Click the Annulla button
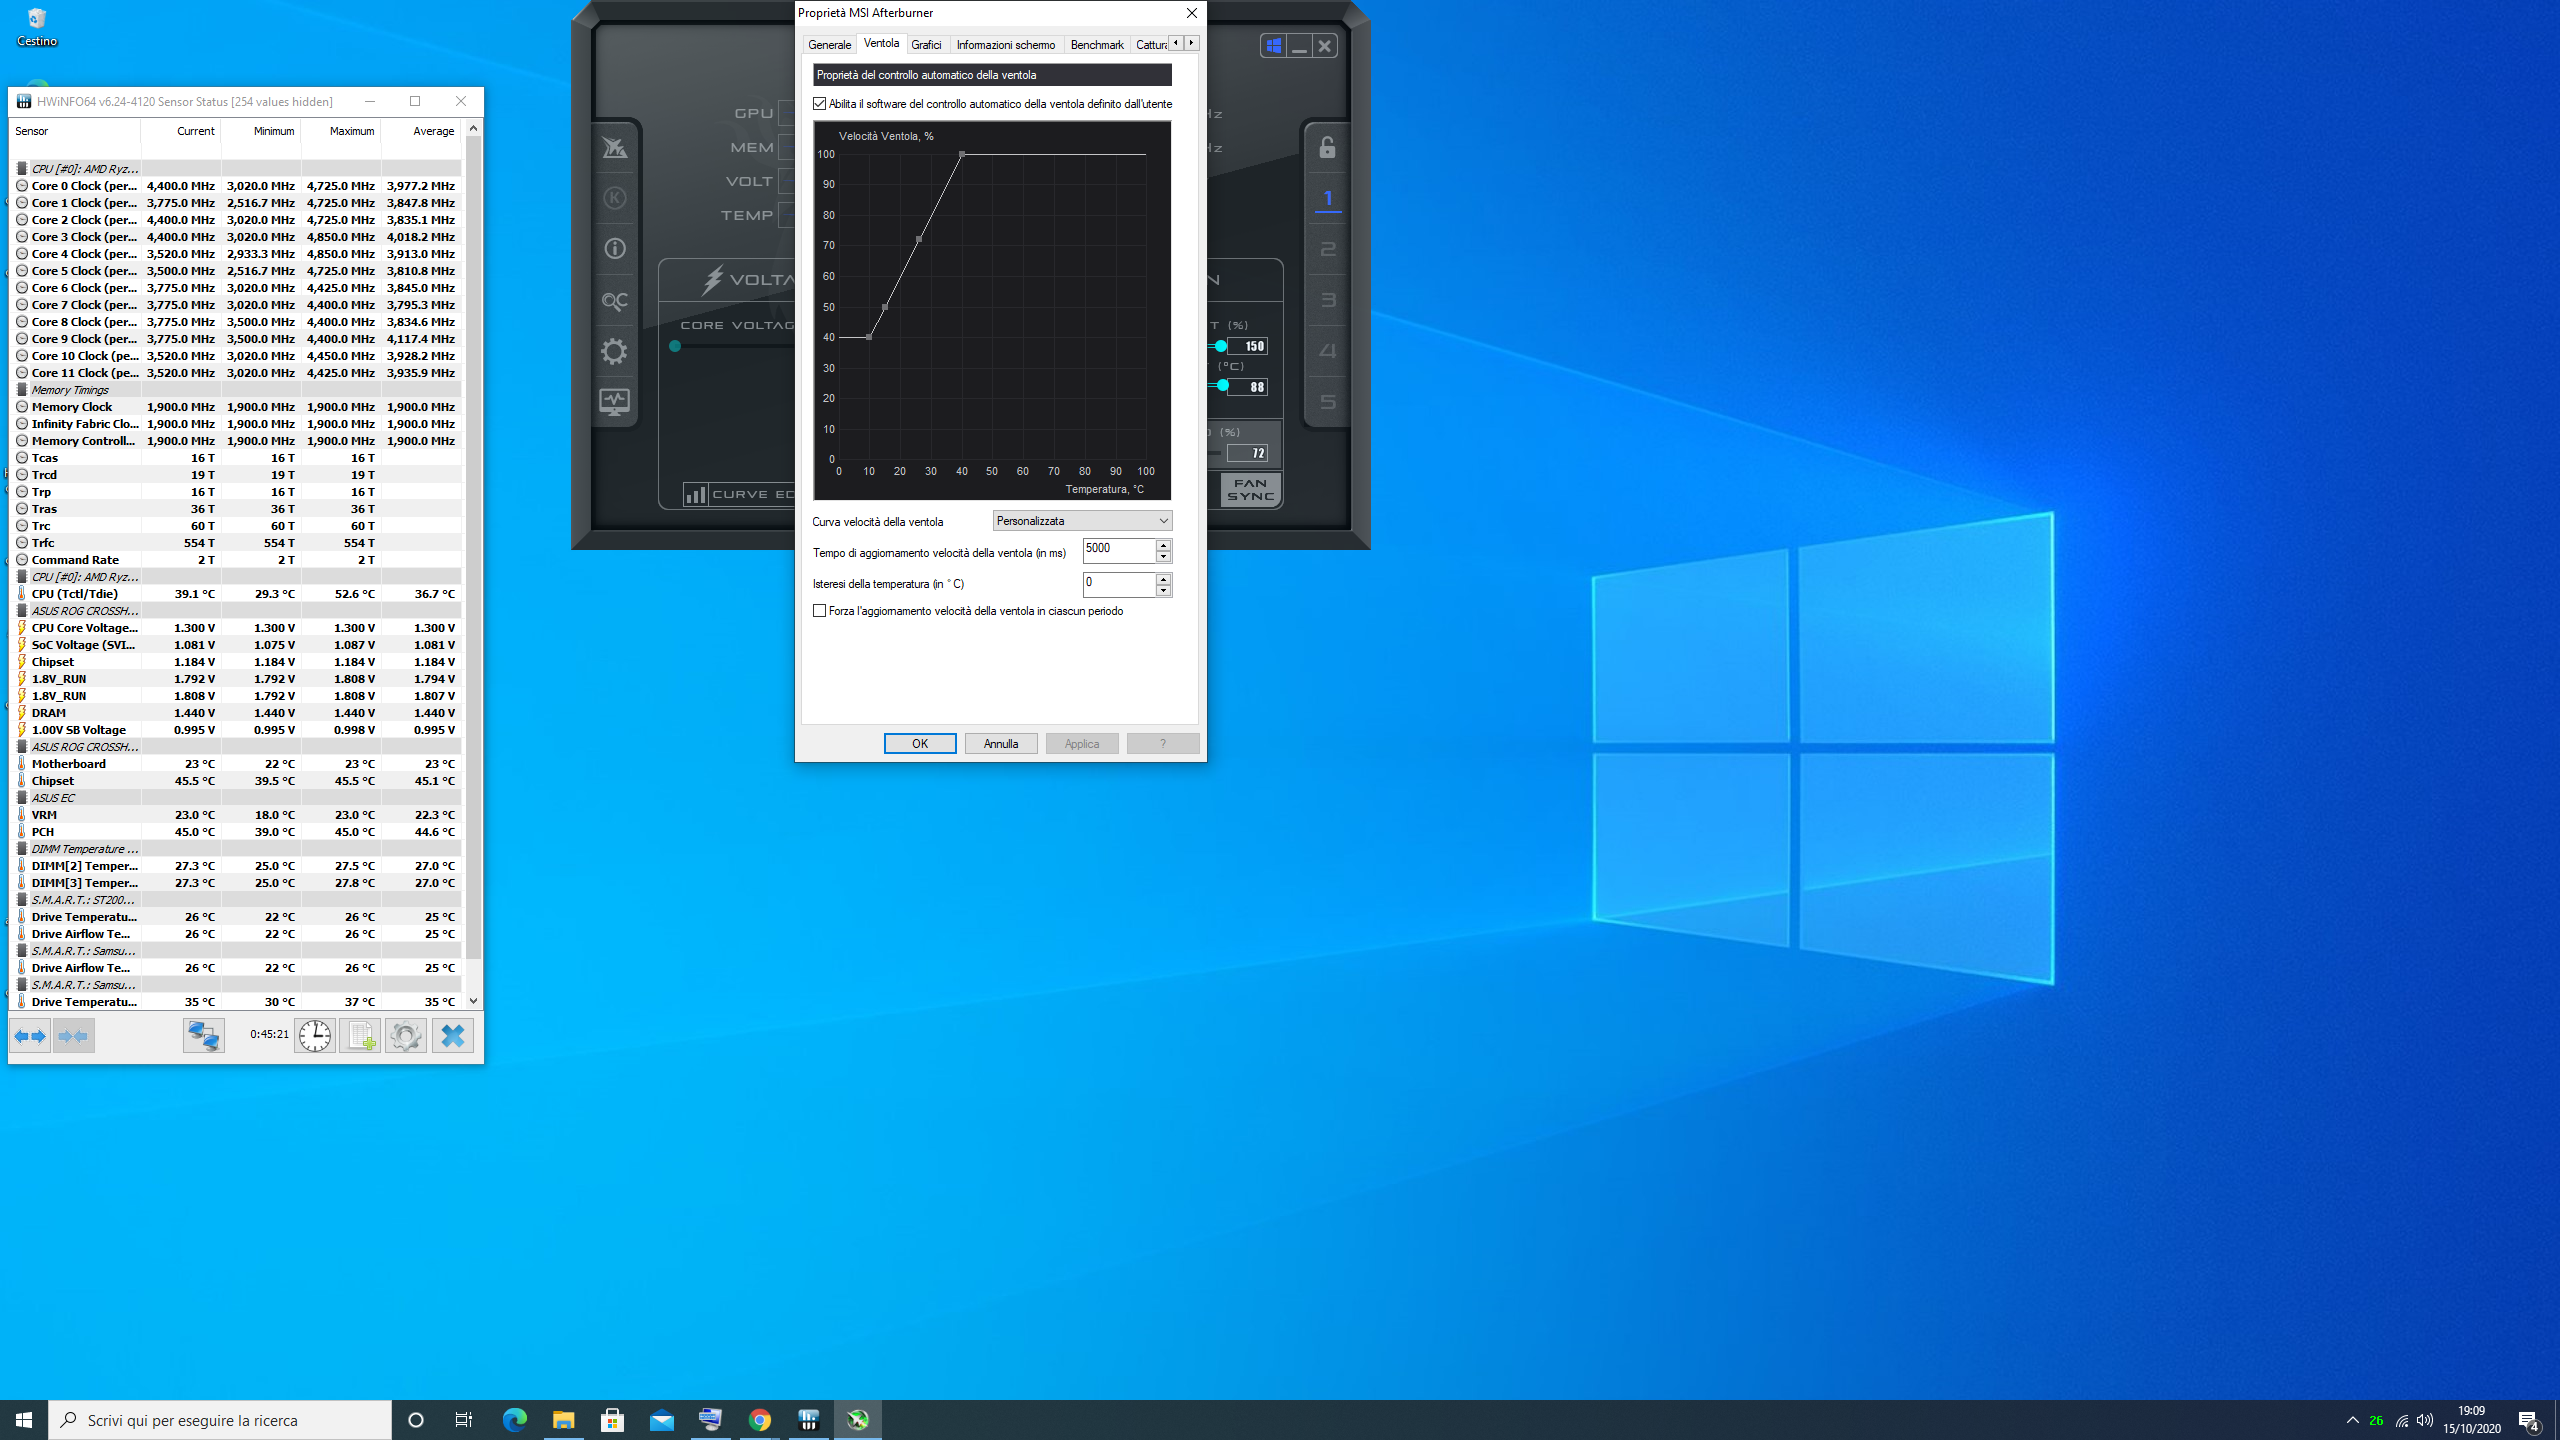This screenshot has width=2560, height=1440. pyautogui.click(x=1000, y=744)
